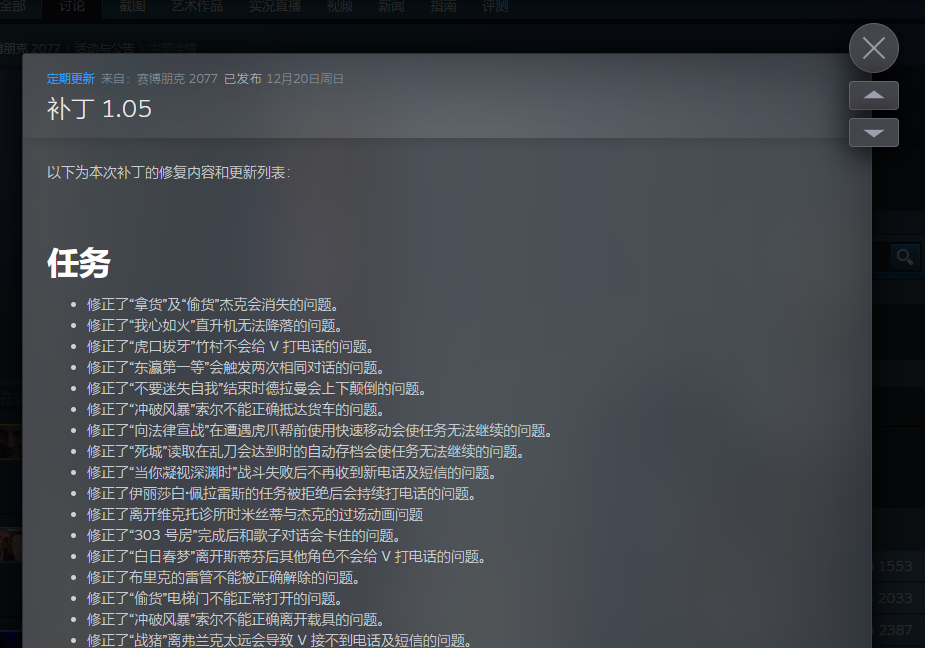
Task: Click the line about “当你凝视深渊时”战斗失败
Action: (293, 473)
